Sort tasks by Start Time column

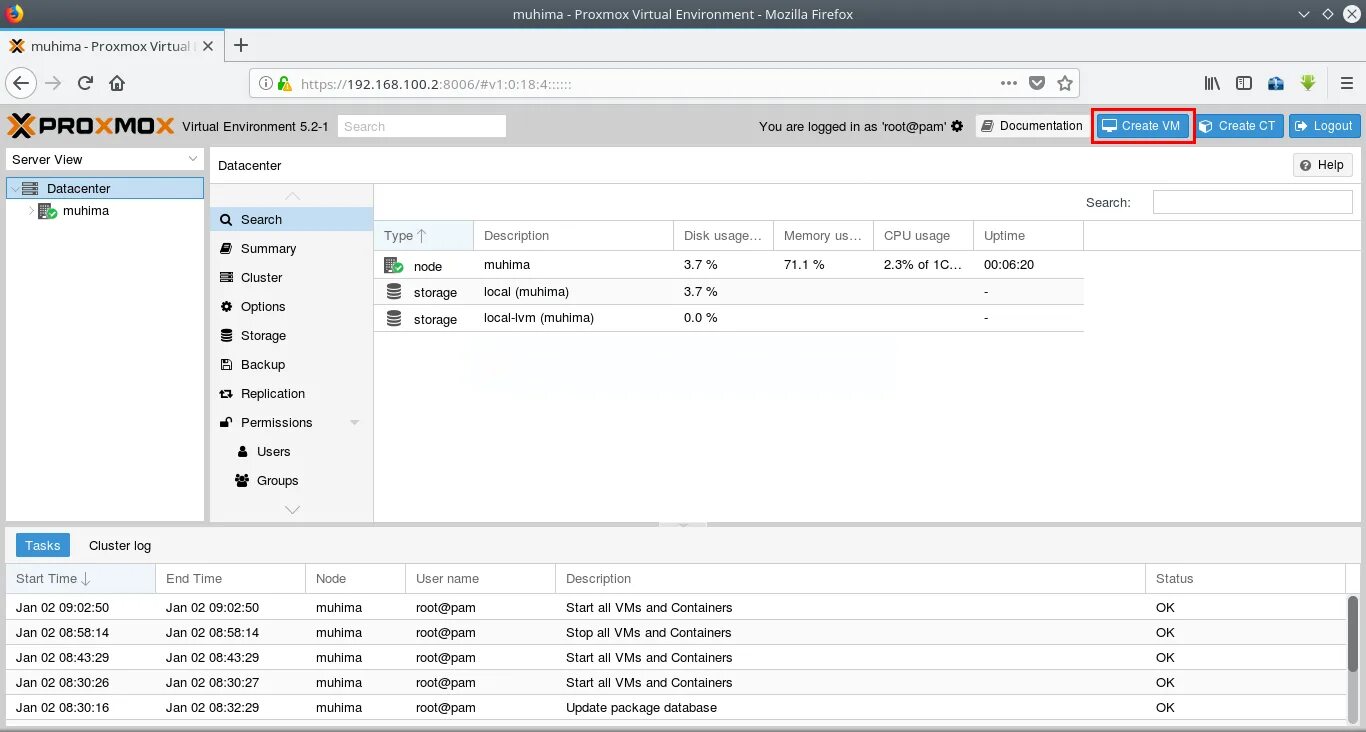coord(81,578)
